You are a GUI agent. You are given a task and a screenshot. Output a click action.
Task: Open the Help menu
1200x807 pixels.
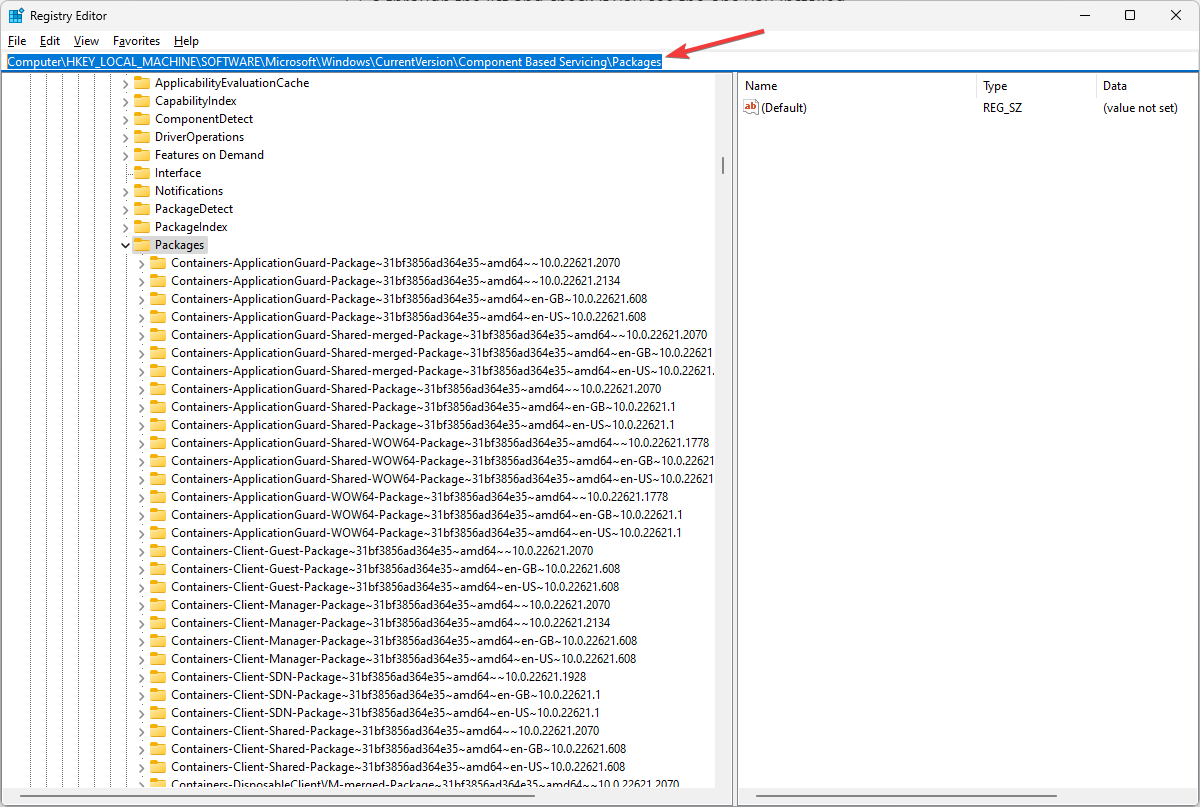click(x=186, y=41)
